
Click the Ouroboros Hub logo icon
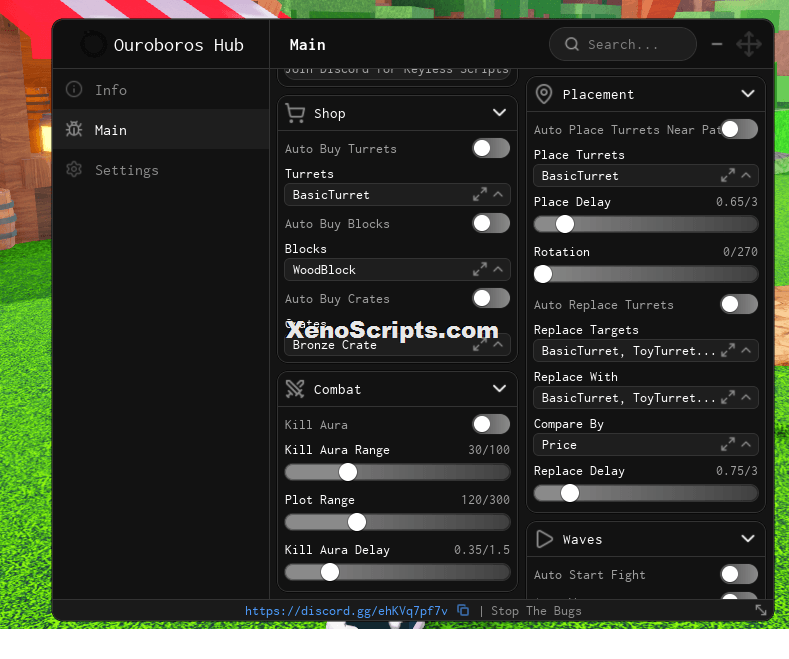click(x=93, y=44)
